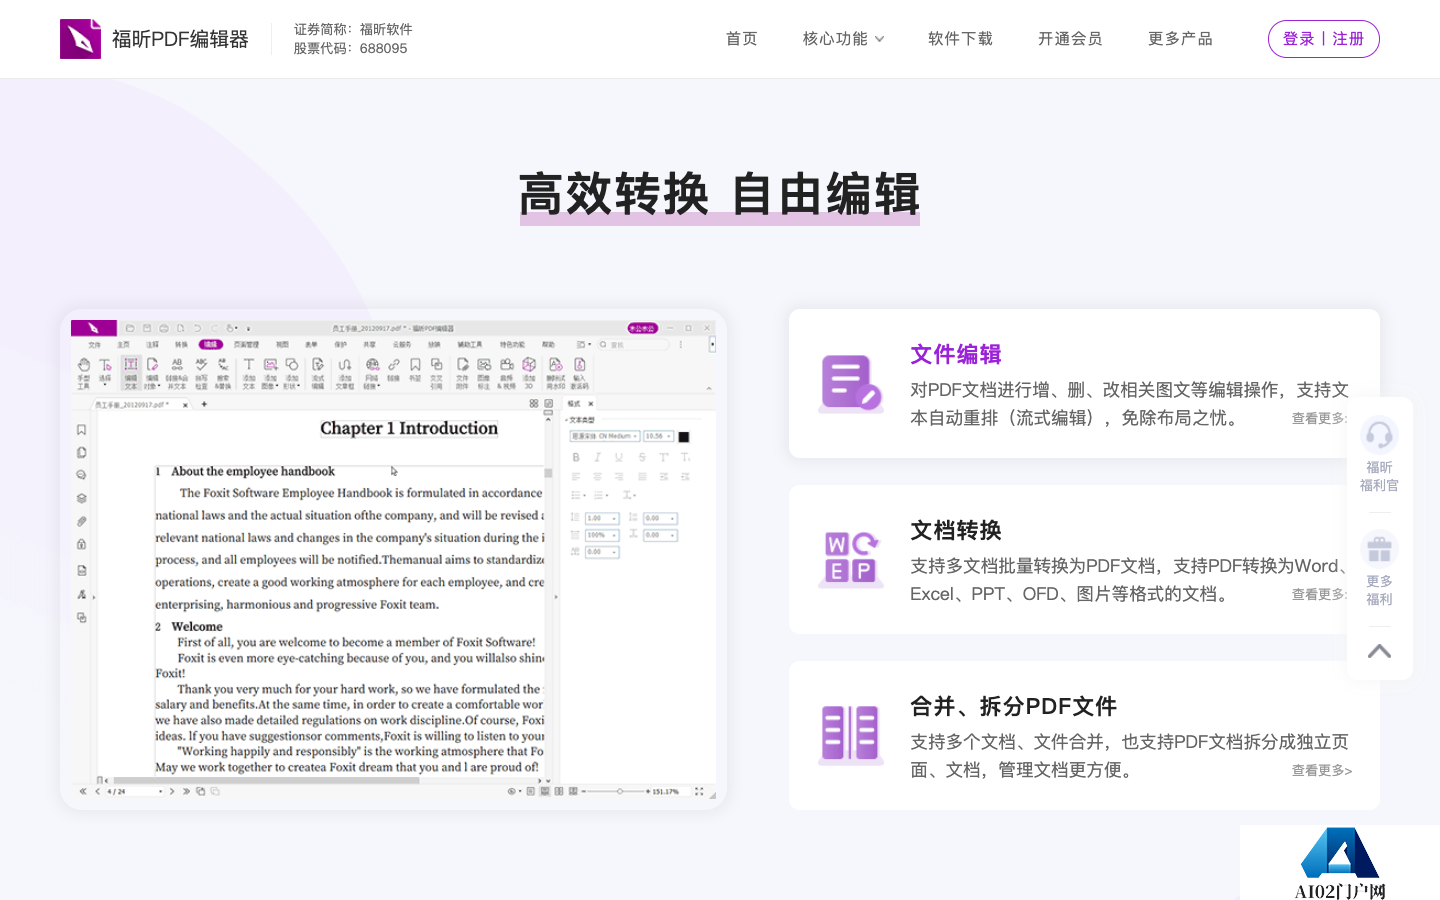Select the 选择 text select tool in preview
The image size is (1440, 900).
pyautogui.click(x=105, y=370)
